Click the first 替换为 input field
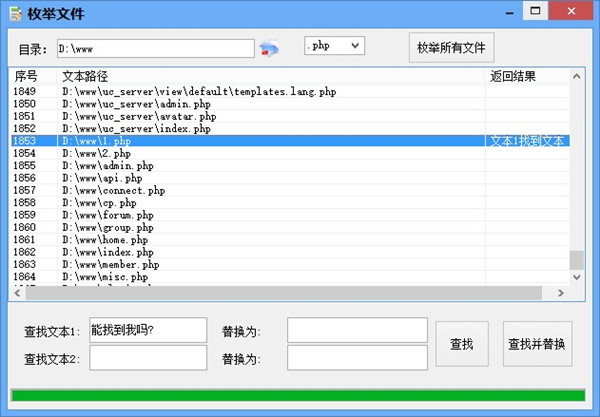The height and width of the screenshot is (417, 600). (x=357, y=330)
